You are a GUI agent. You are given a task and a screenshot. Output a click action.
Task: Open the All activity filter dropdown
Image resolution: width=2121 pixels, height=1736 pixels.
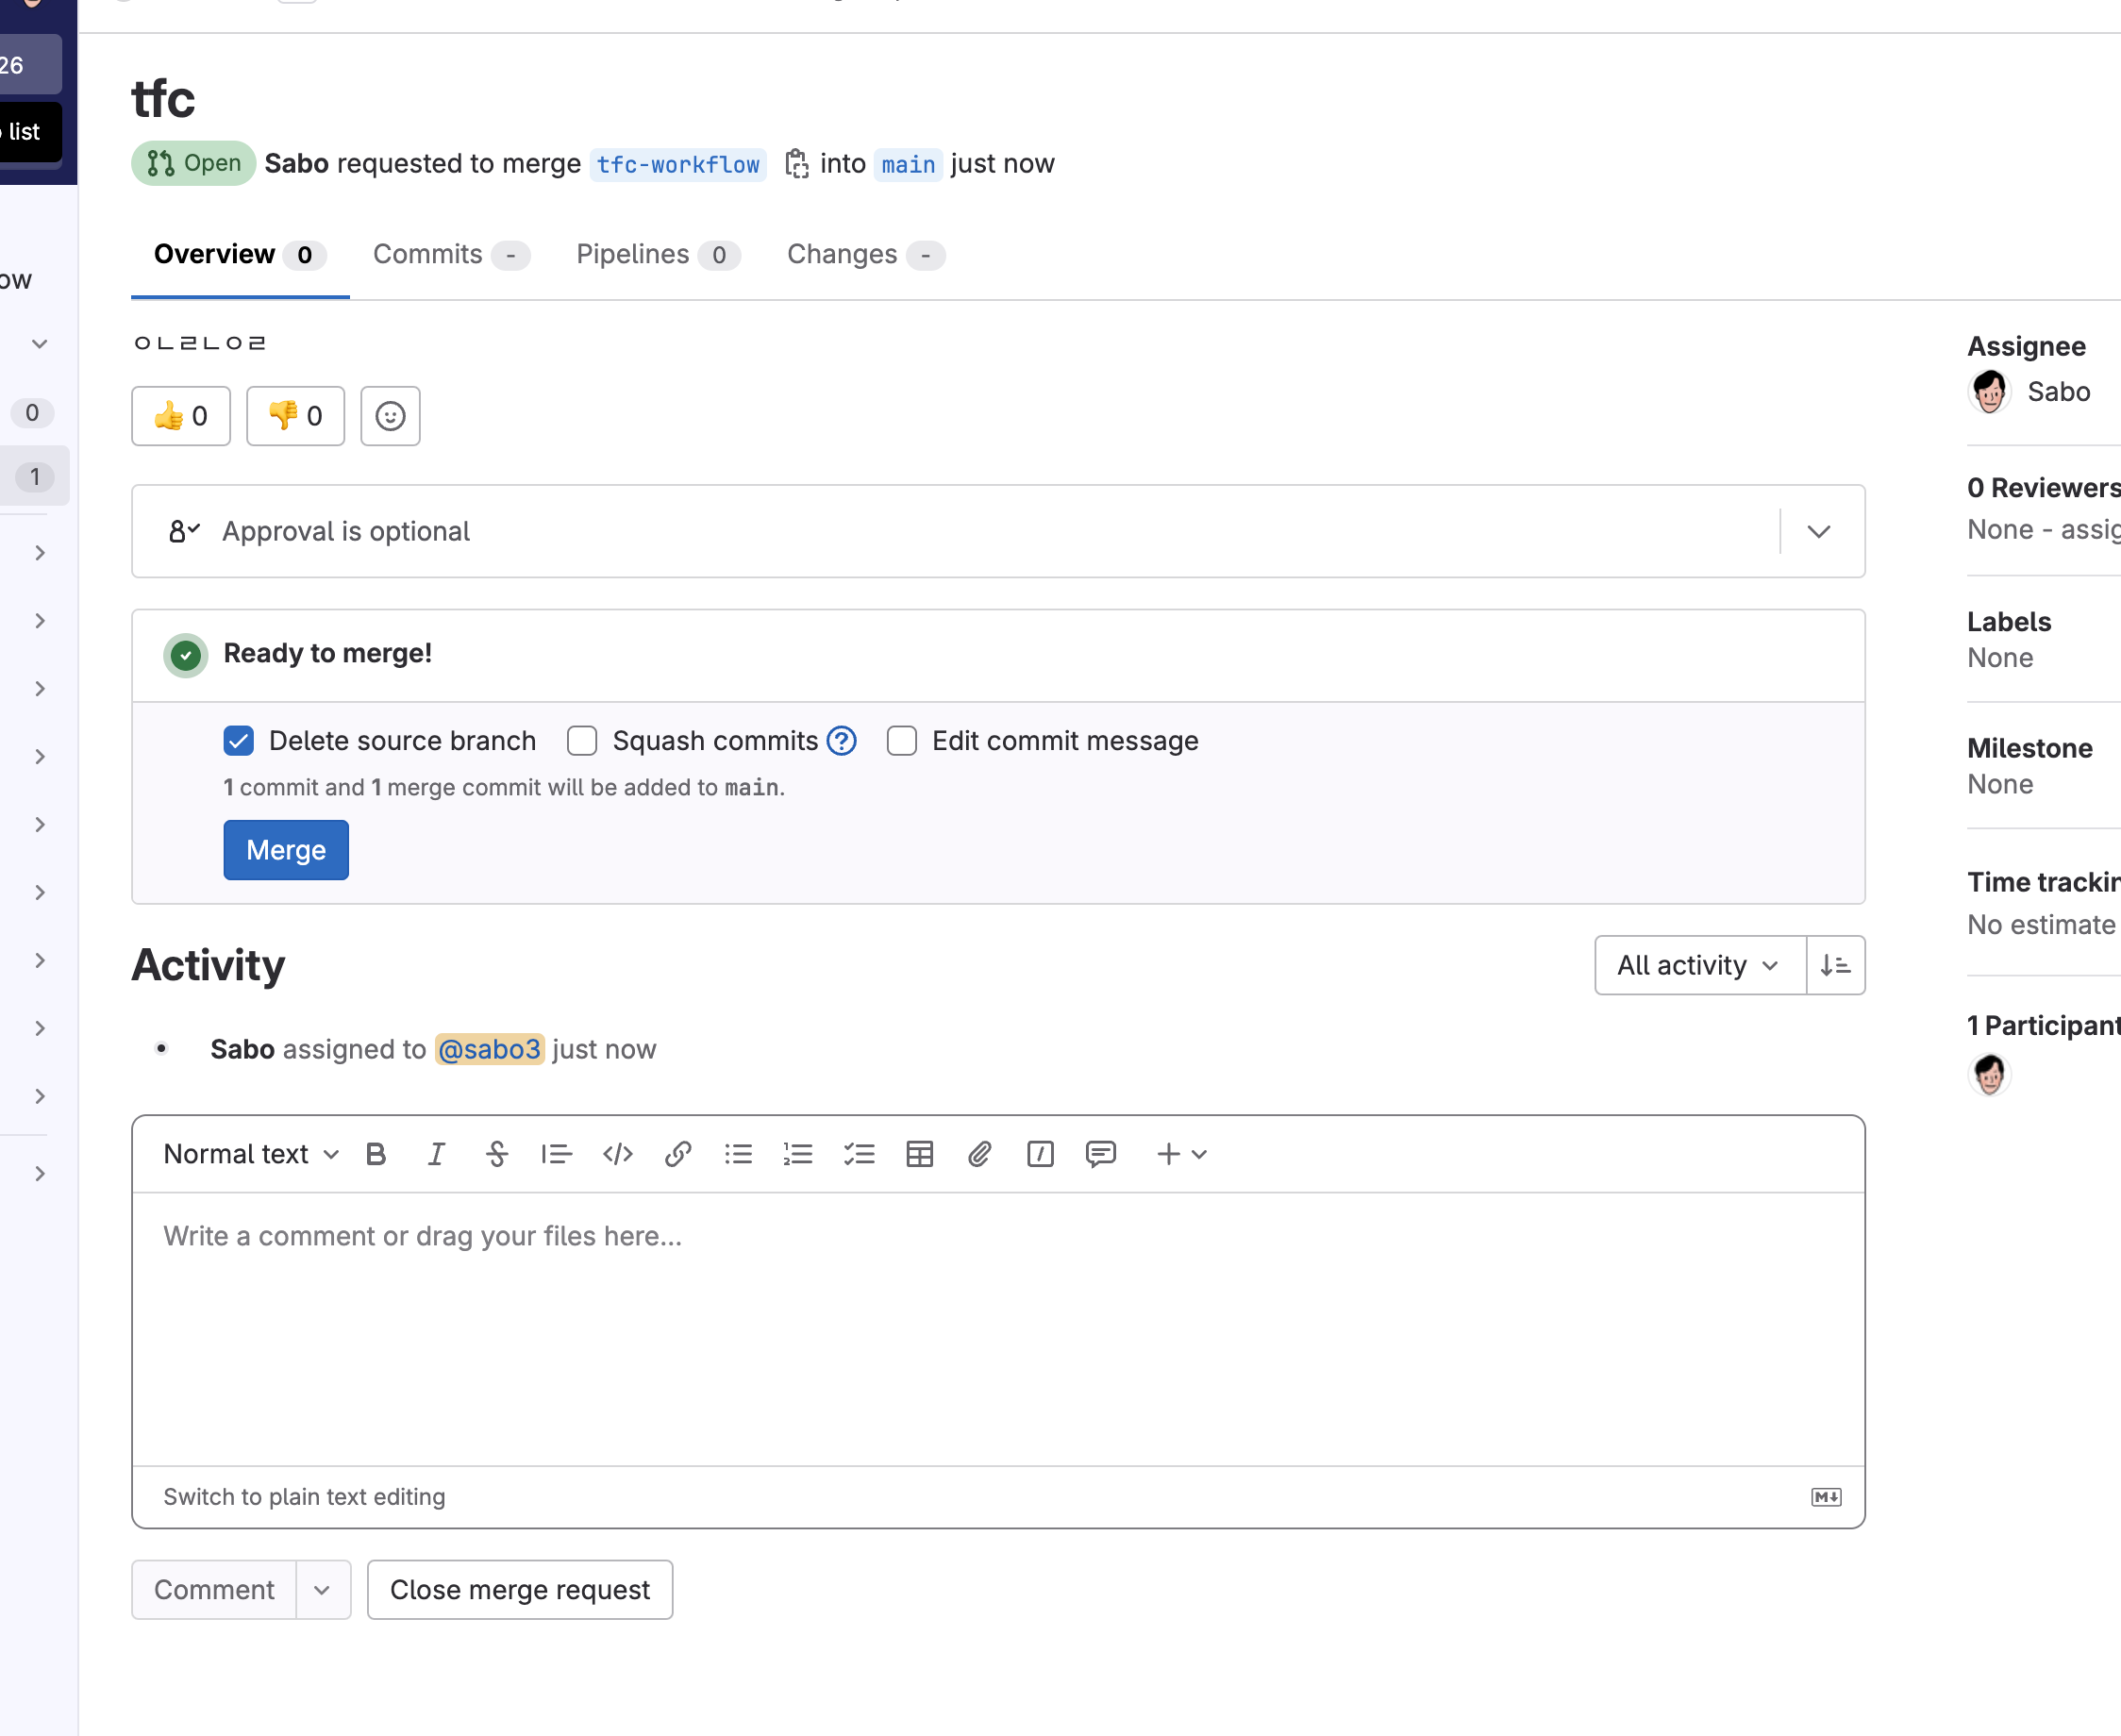[1699, 965]
